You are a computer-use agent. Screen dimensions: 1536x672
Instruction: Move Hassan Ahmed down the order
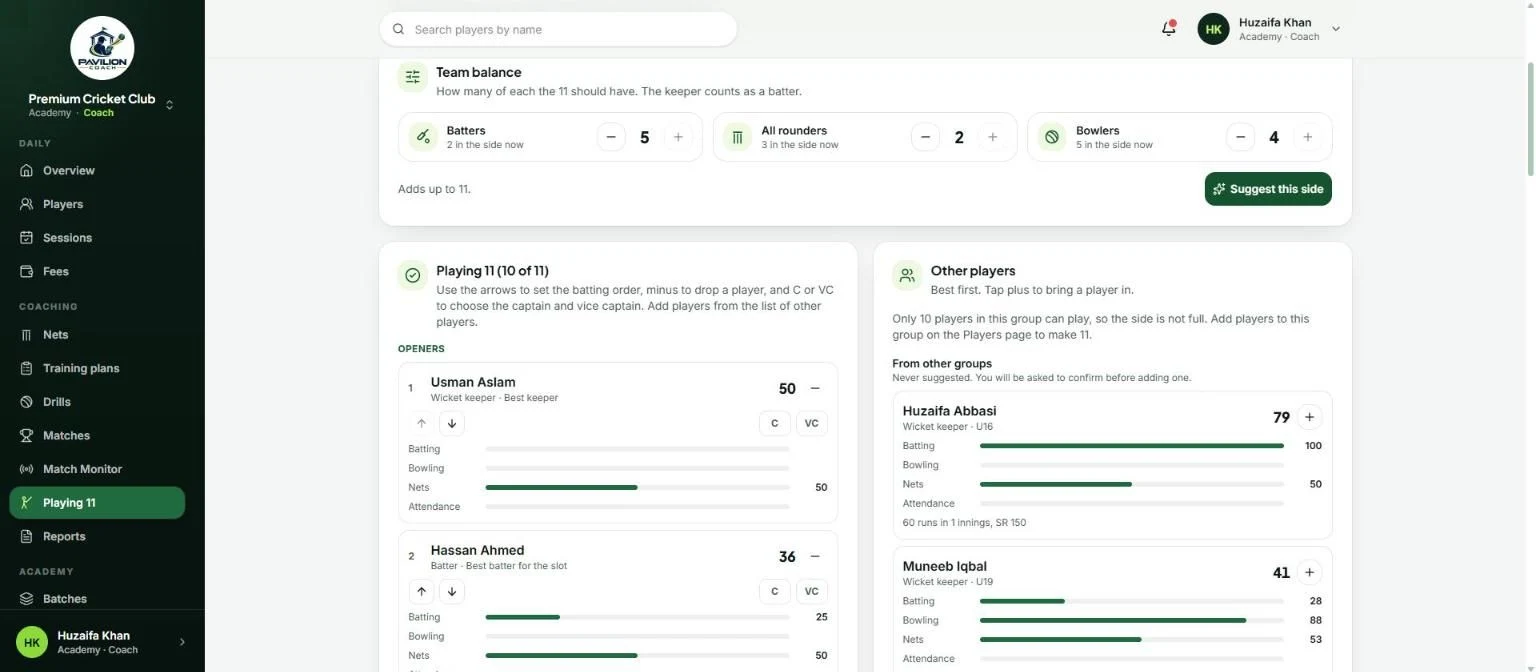point(452,591)
